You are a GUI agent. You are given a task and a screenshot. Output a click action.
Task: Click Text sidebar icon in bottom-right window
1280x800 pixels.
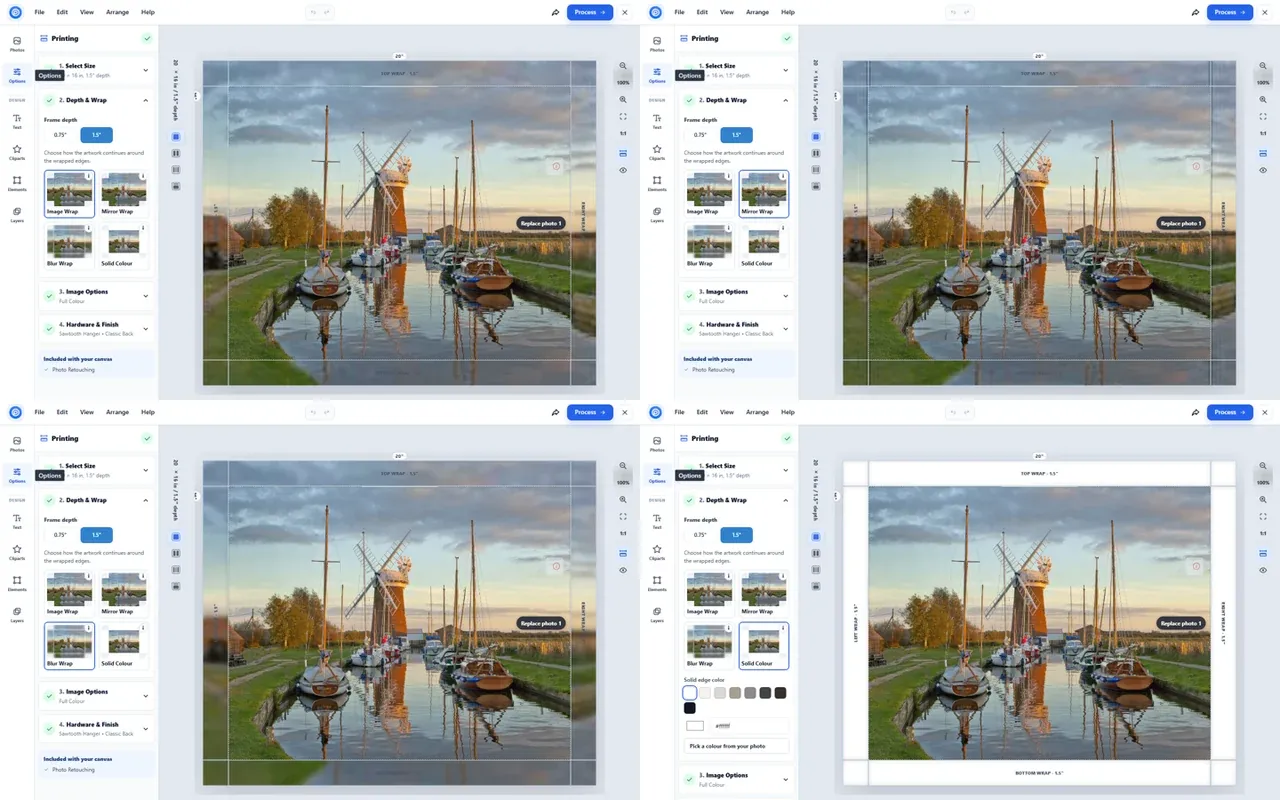pyautogui.click(x=657, y=521)
